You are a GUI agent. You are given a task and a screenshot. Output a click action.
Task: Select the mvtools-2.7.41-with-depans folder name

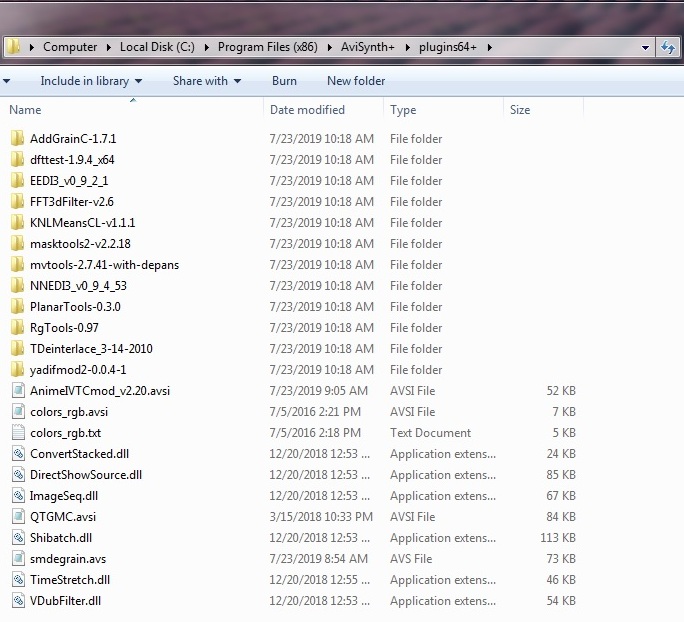104,265
